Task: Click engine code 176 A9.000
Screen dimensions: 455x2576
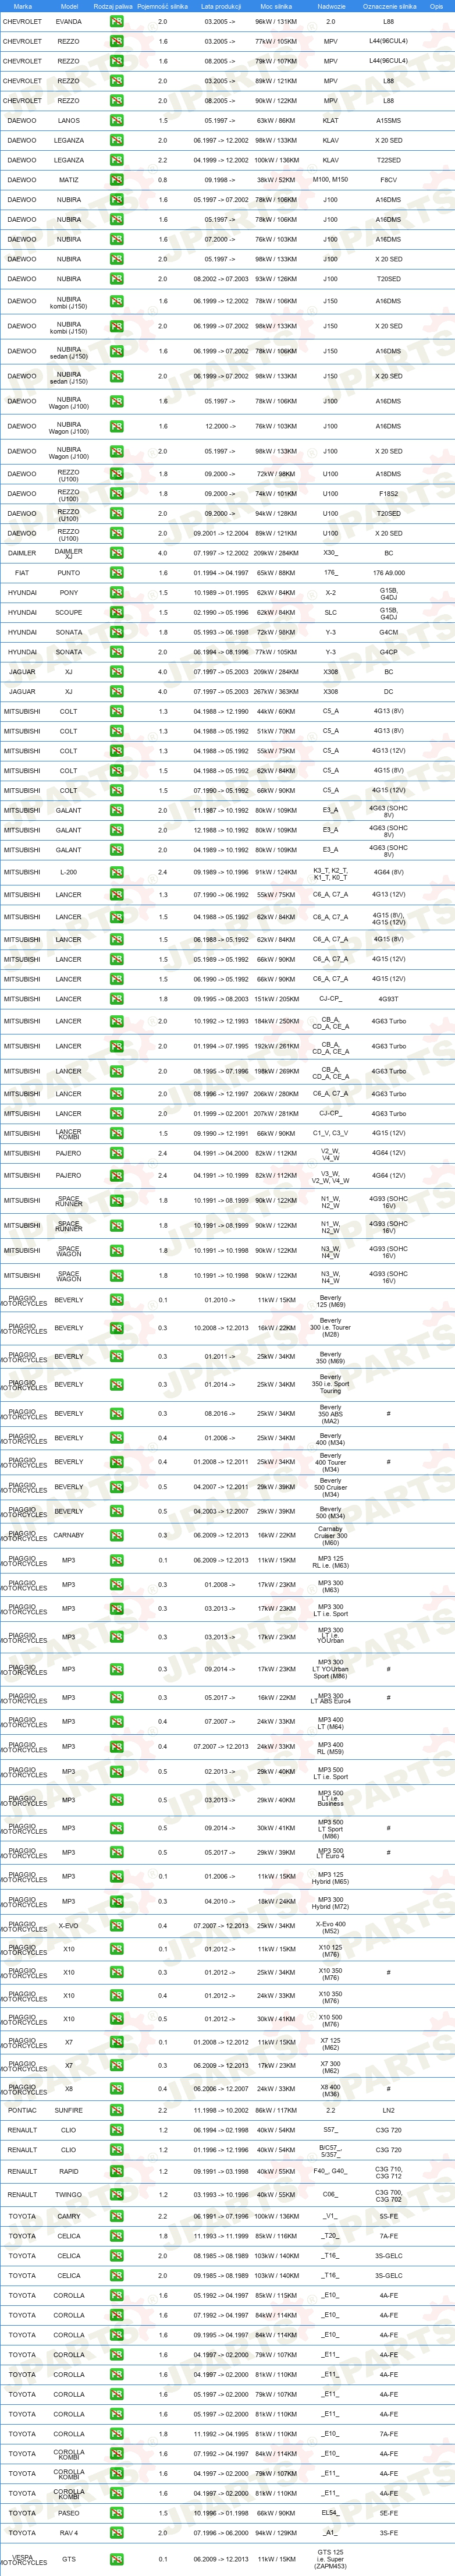Action: [389, 573]
